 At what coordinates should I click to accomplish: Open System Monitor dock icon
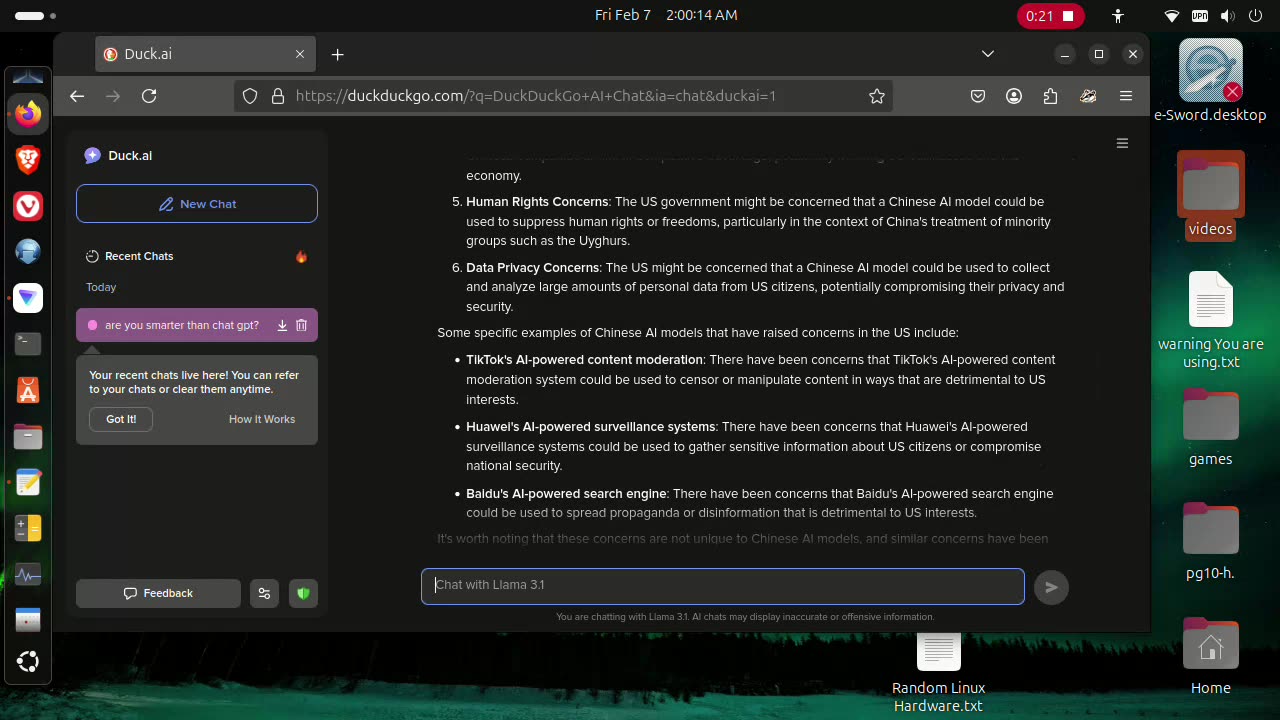[x=28, y=575]
